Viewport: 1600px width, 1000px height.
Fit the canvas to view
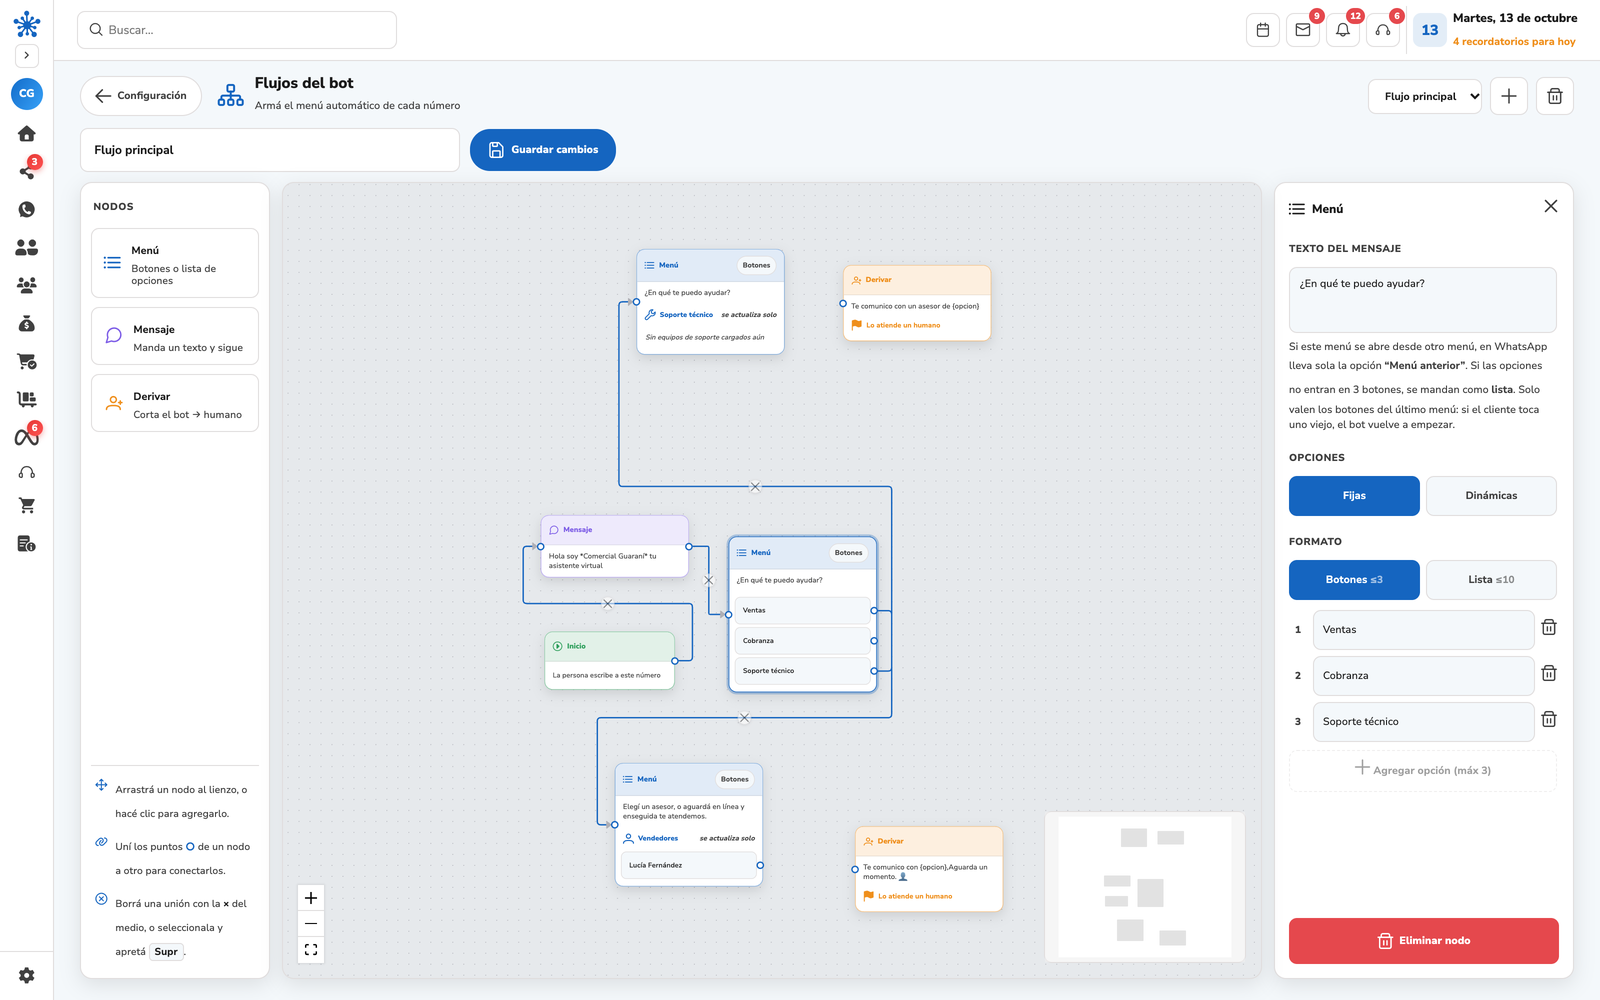coord(311,950)
